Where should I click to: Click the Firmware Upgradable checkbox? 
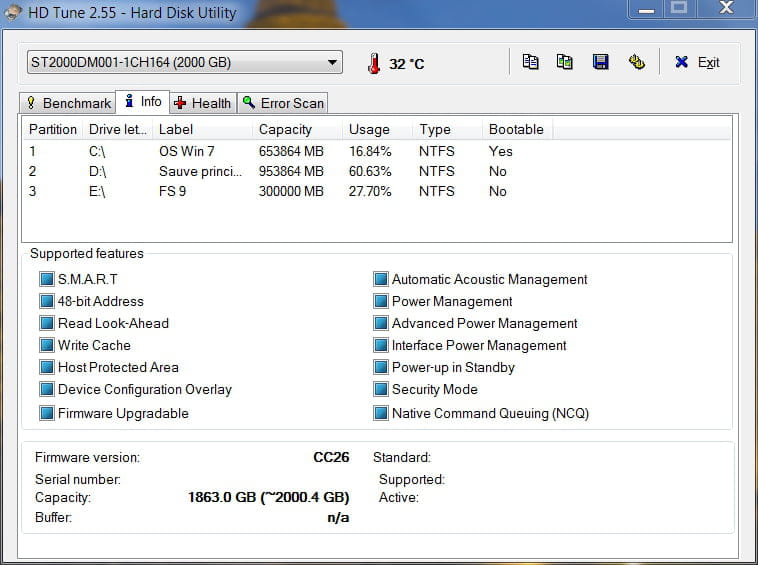coord(47,413)
